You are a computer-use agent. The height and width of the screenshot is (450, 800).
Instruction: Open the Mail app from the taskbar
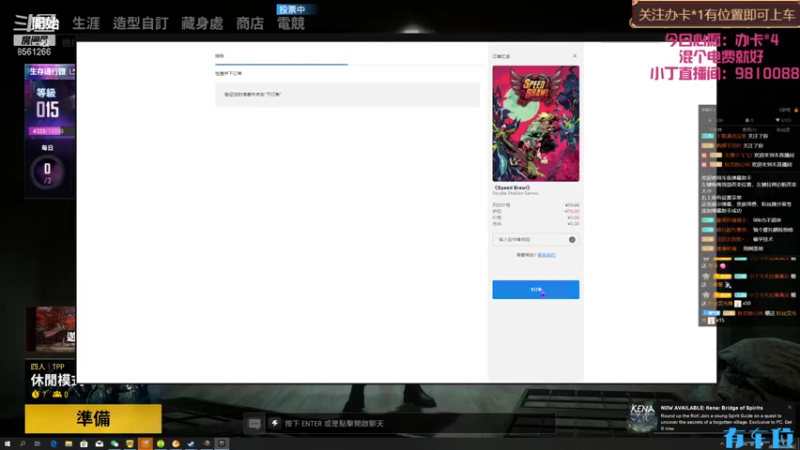[99, 444]
